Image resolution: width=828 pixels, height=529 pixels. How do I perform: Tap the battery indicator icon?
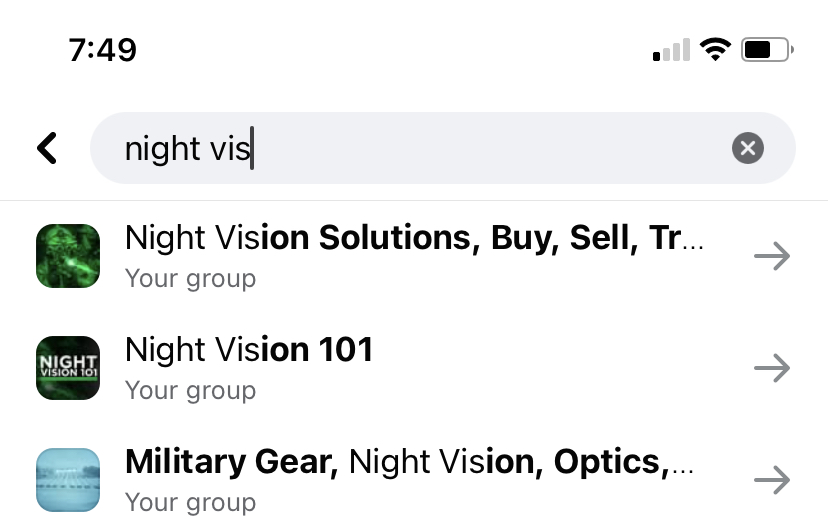point(767,50)
